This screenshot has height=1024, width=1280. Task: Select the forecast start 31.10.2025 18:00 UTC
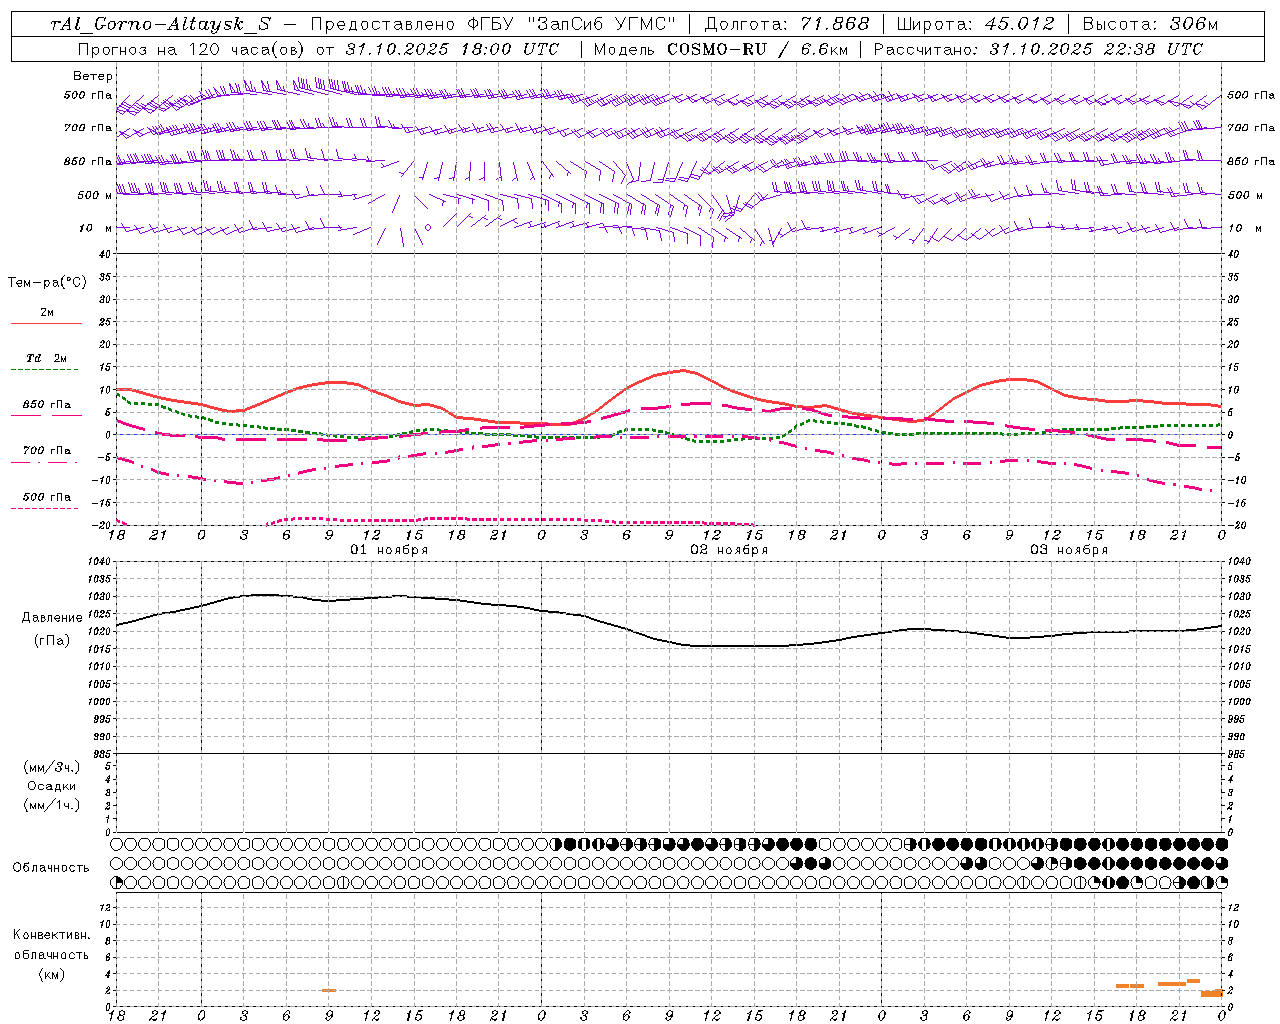(452, 49)
